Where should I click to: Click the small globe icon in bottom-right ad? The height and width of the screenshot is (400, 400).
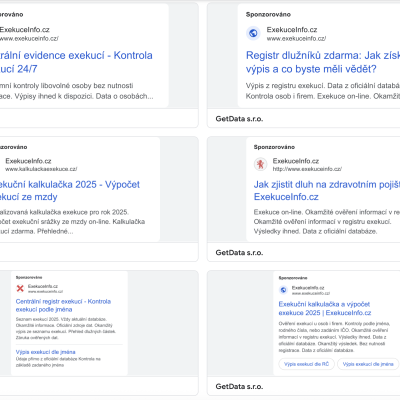click(x=283, y=290)
